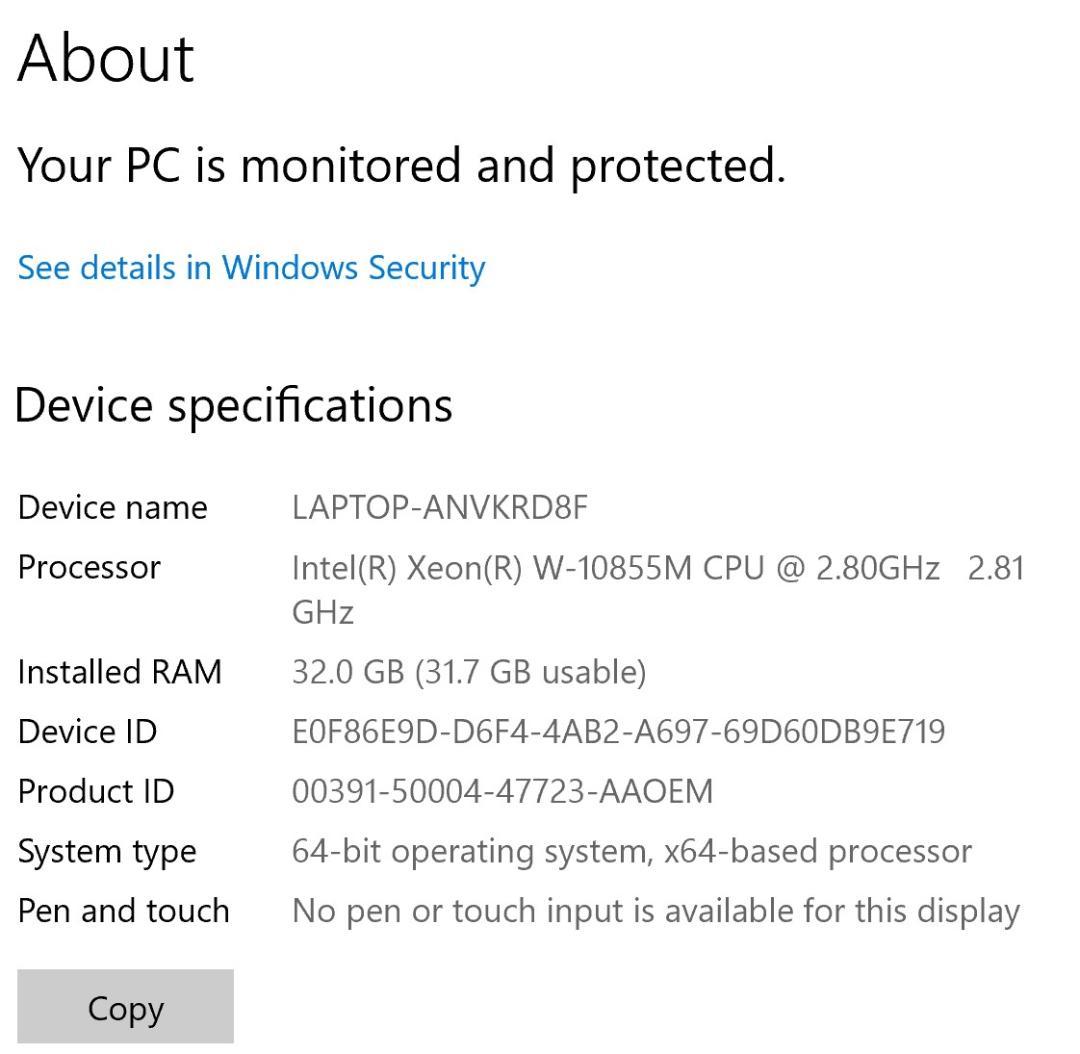Screen dimensions: 1080x1054
Task: Click the Product ID row label
Action: (x=97, y=791)
